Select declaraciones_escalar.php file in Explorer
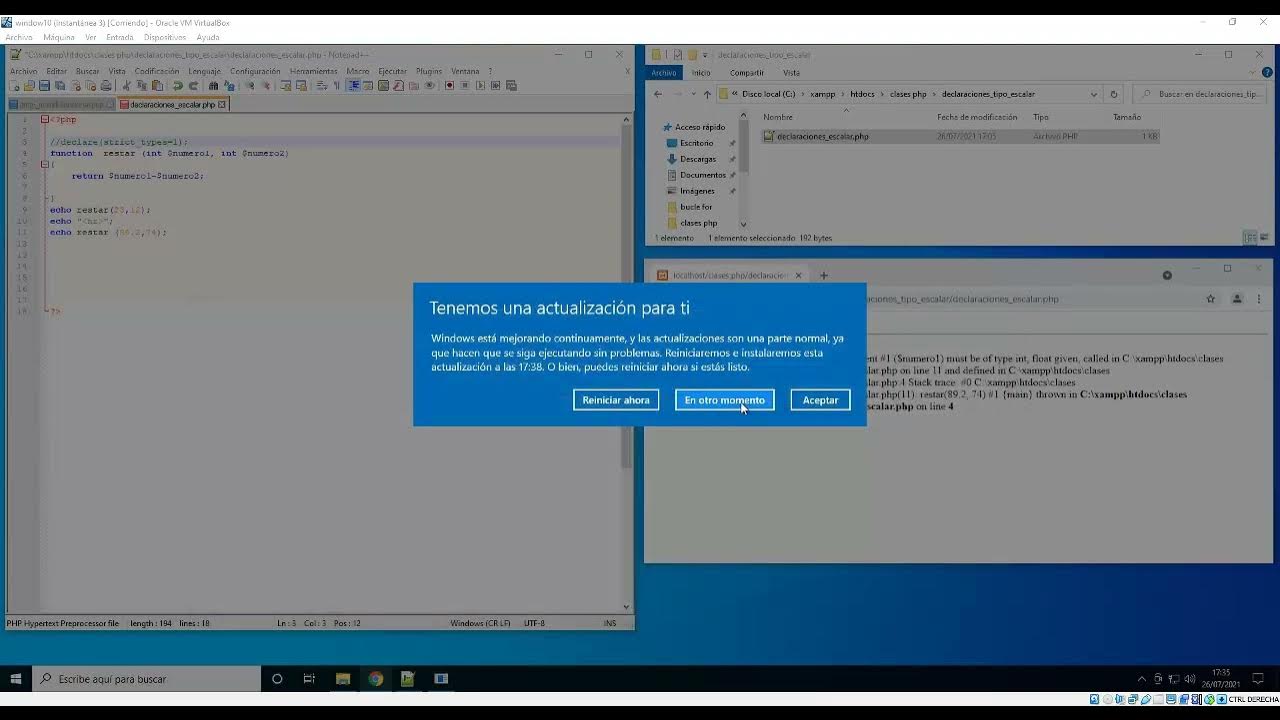This screenshot has height=720, width=1280. 823,136
